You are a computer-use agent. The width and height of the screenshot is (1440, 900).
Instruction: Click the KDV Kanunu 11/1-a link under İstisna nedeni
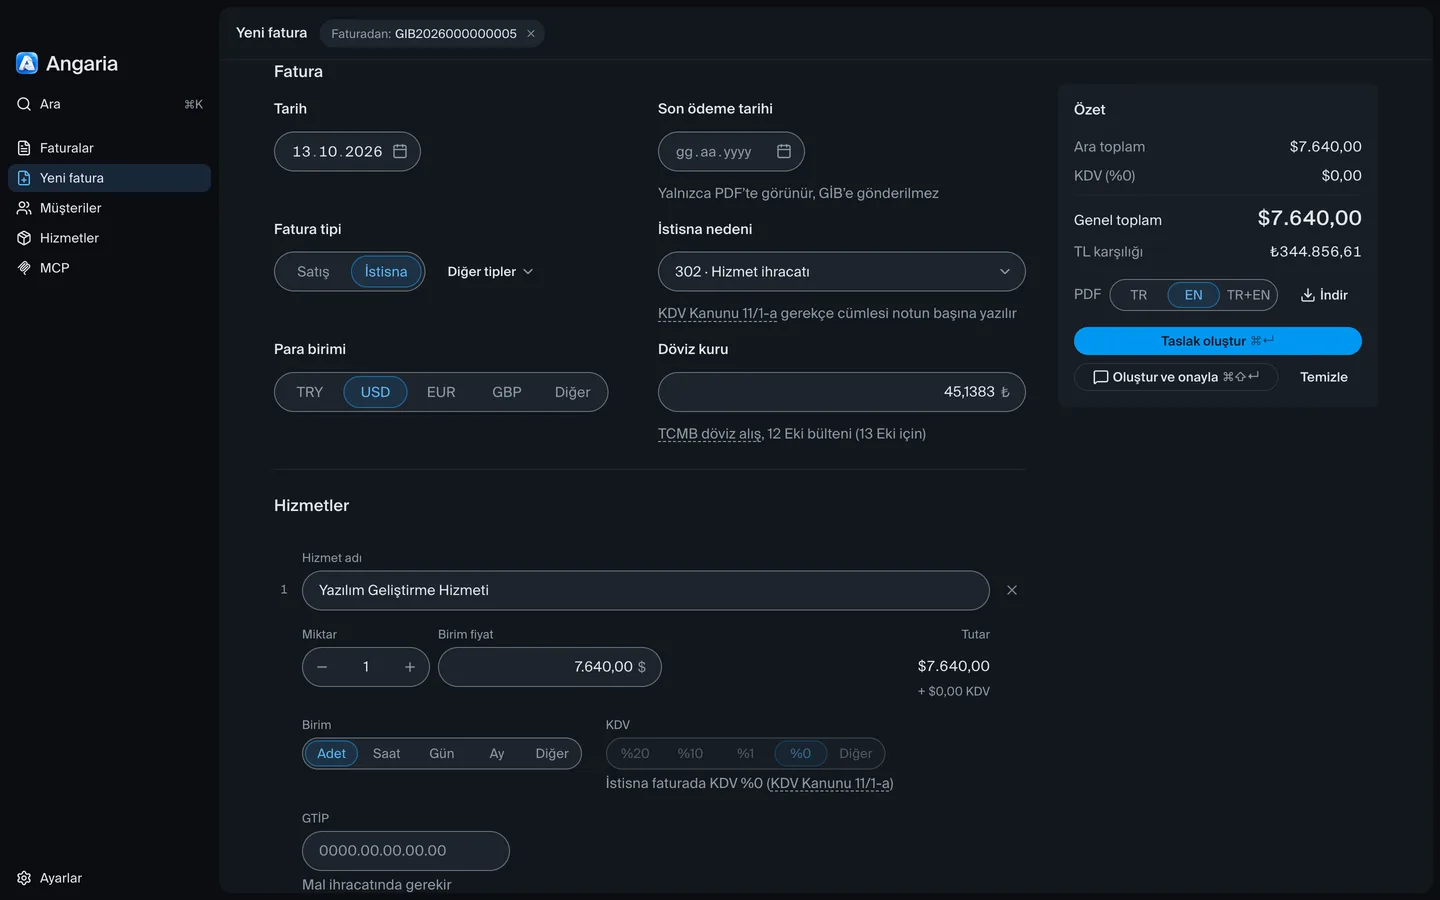coord(717,313)
